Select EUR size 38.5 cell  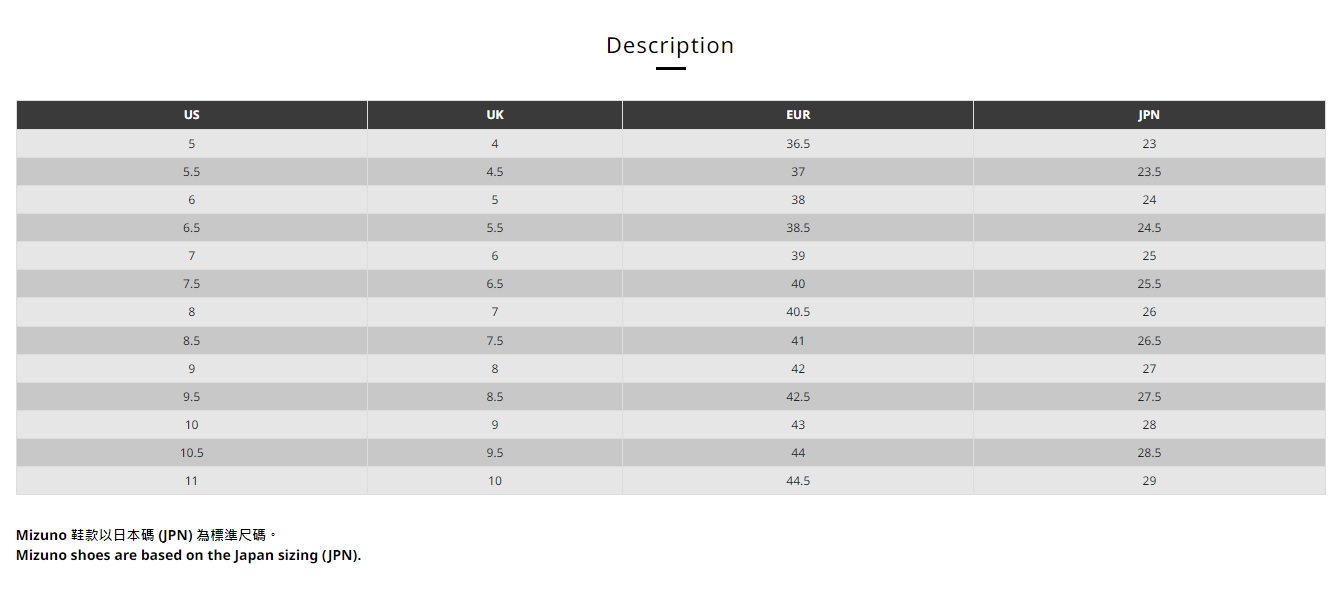(798, 228)
